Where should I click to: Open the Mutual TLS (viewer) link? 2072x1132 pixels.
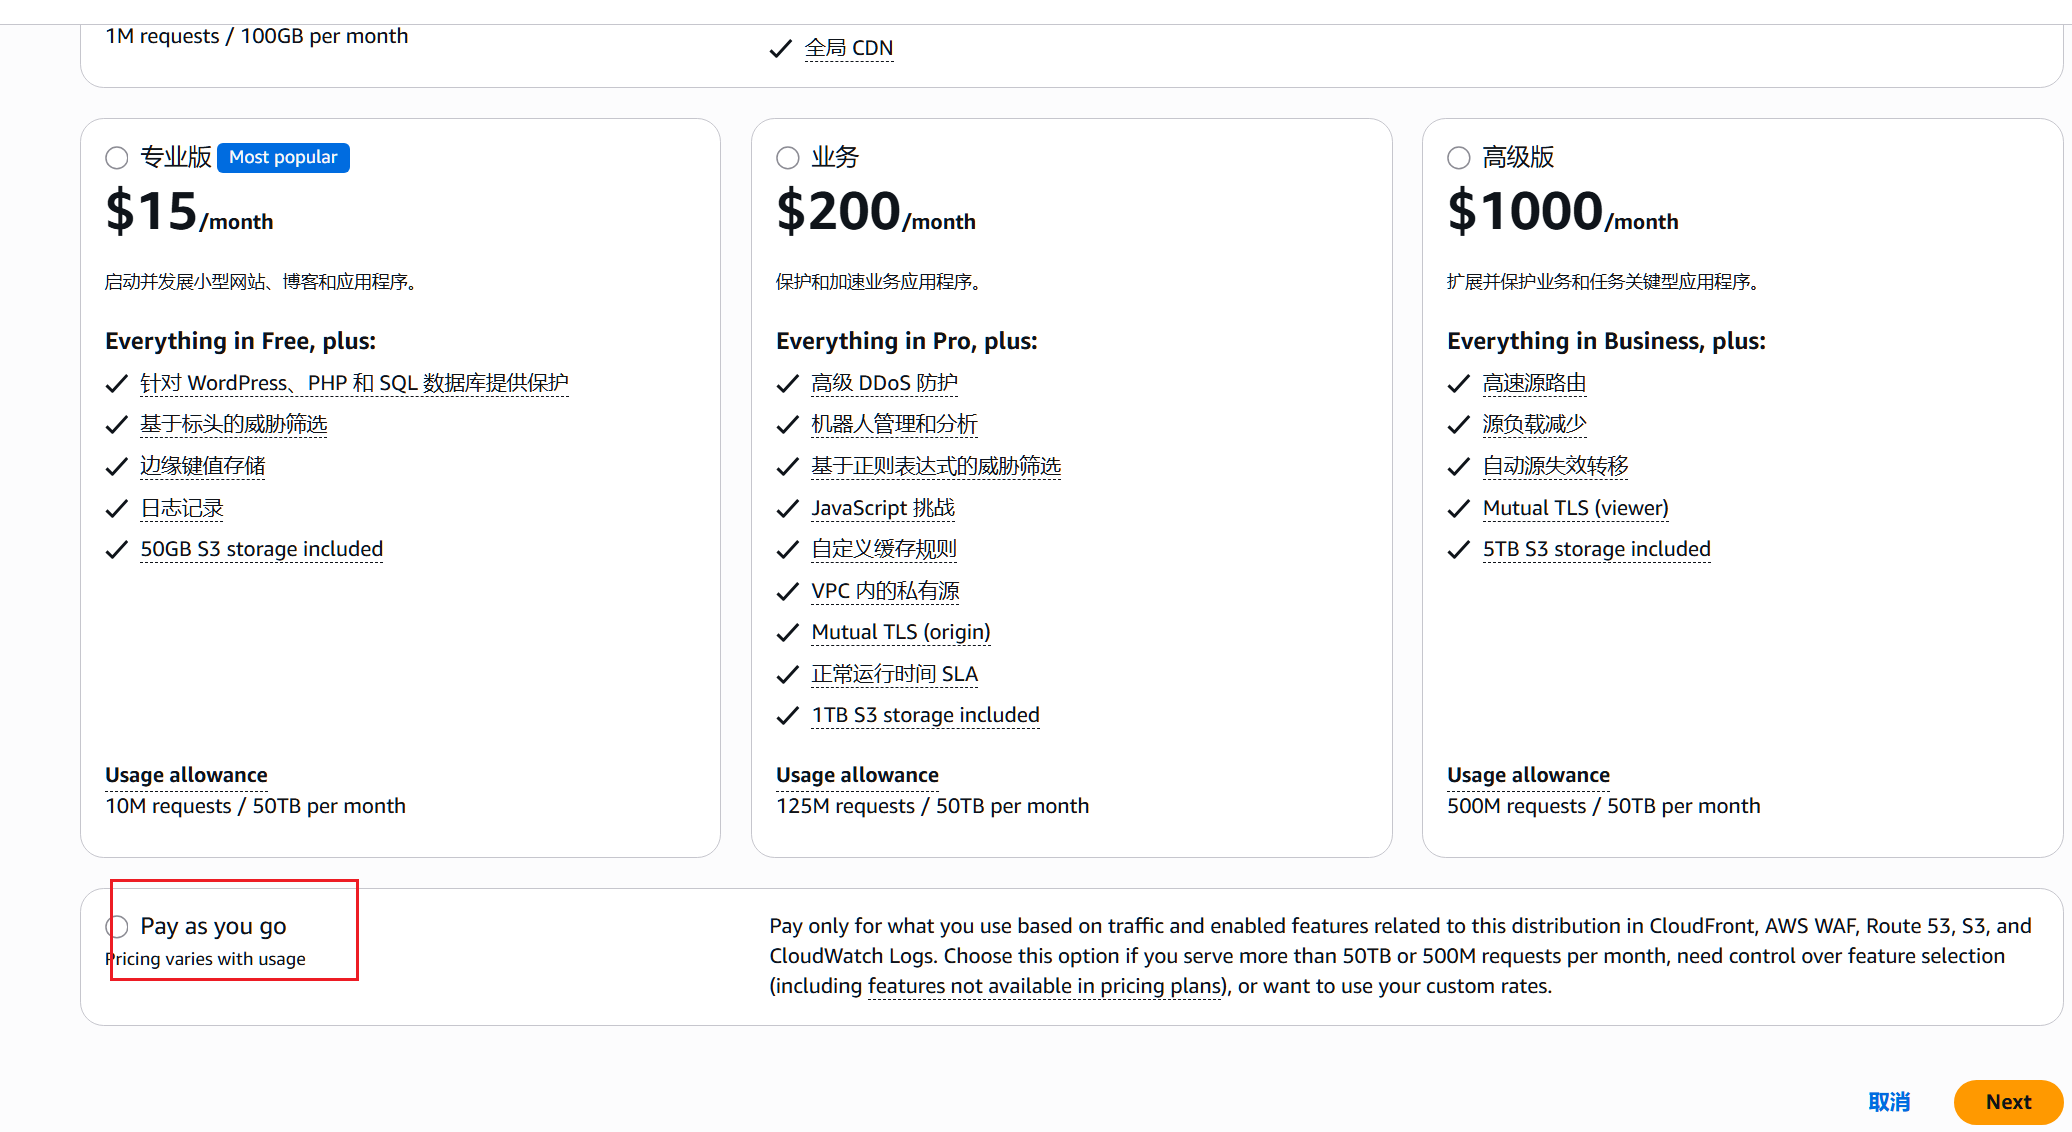pyautogui.click(x=1575, y=508)
